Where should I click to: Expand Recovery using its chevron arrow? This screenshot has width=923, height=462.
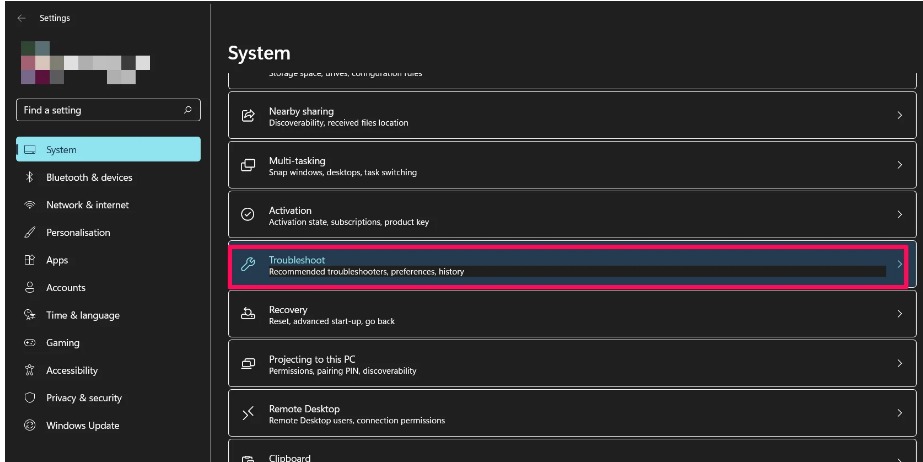(899, 314)
